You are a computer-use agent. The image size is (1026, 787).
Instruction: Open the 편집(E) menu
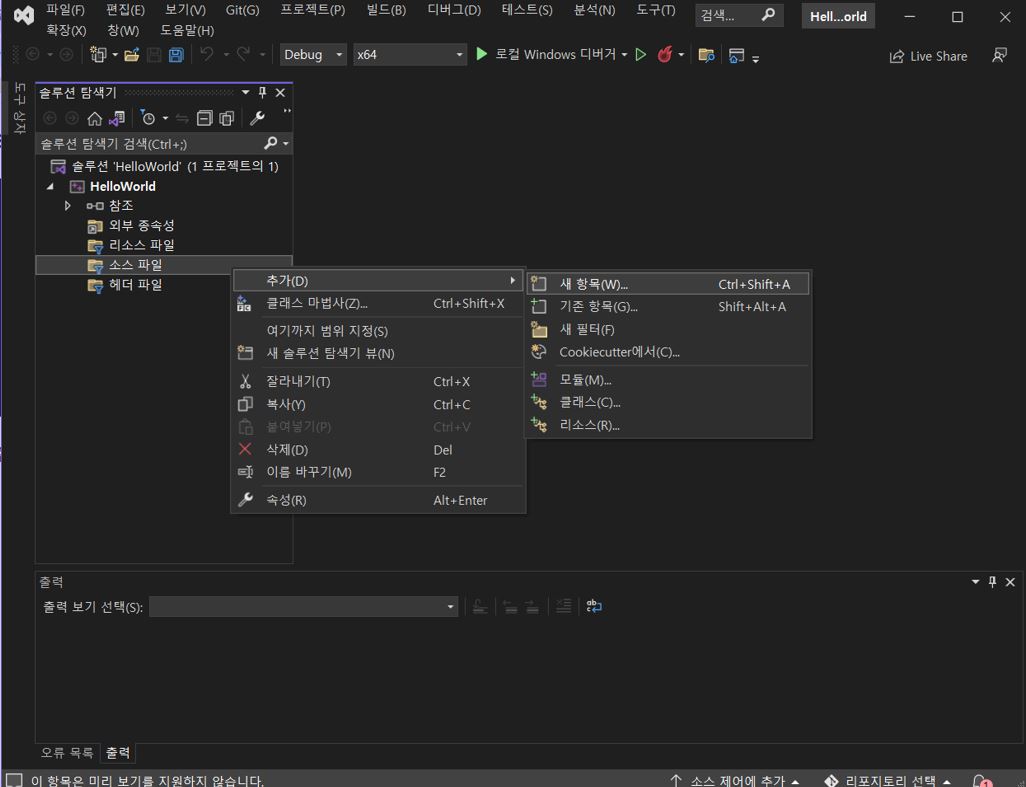tap(125, 10)
